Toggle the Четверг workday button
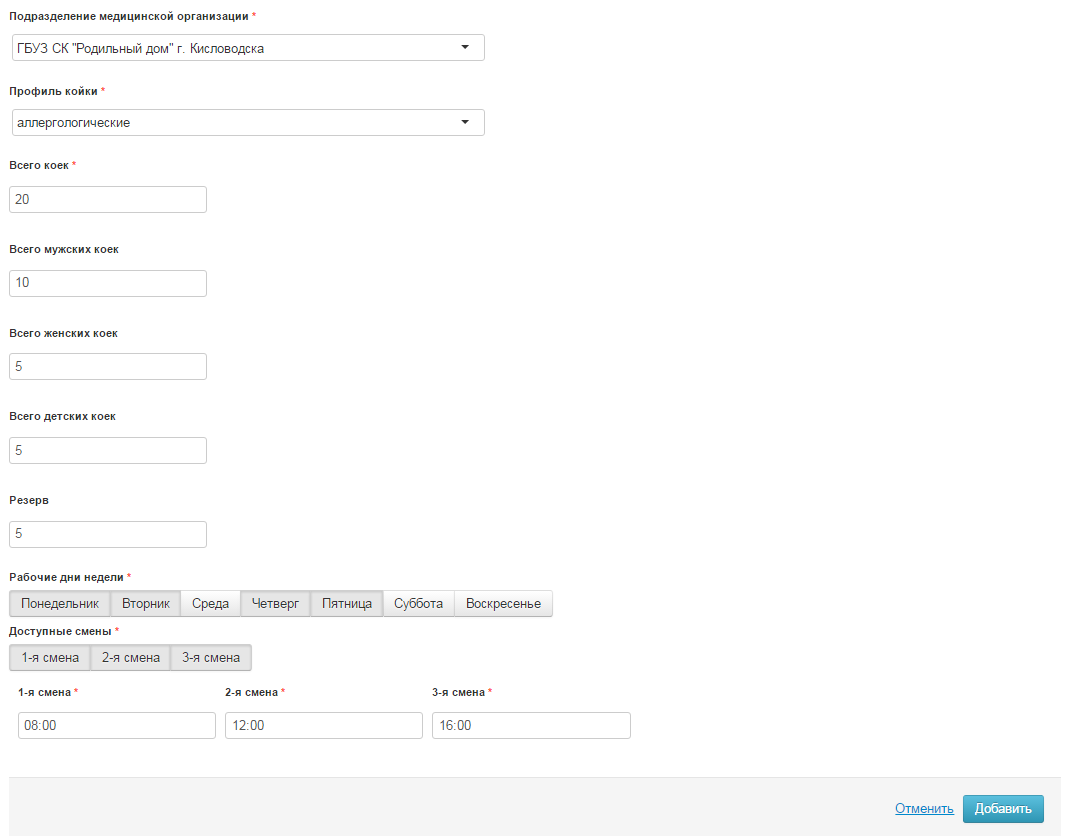The image size is (1066, 836). [x=275, y=604]
